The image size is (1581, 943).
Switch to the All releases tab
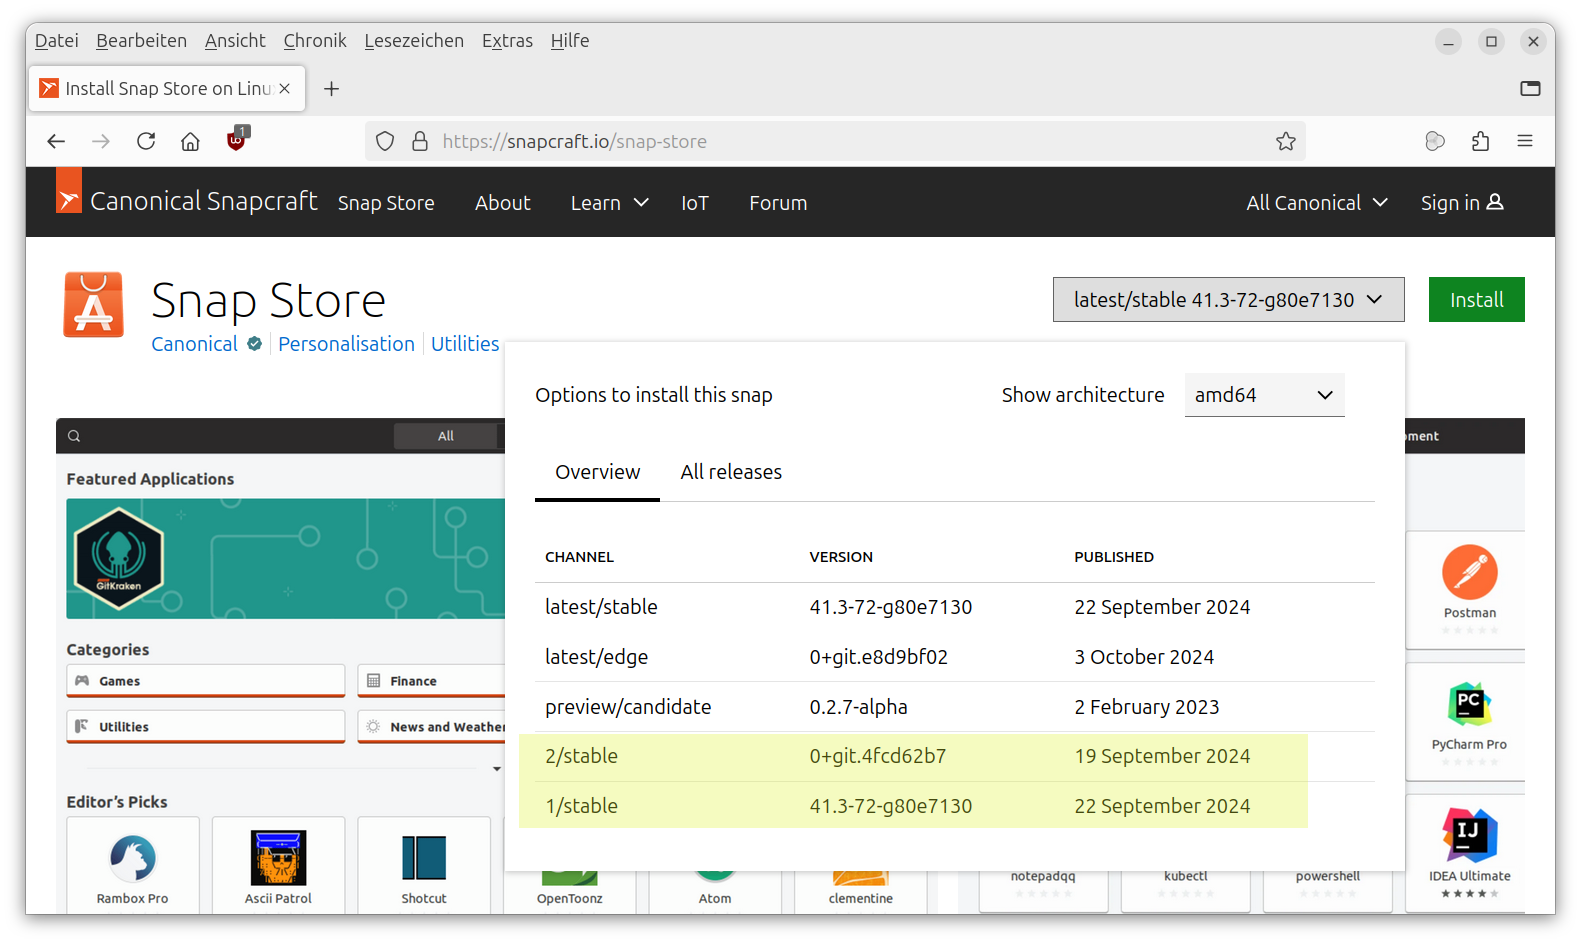(731, 472)
